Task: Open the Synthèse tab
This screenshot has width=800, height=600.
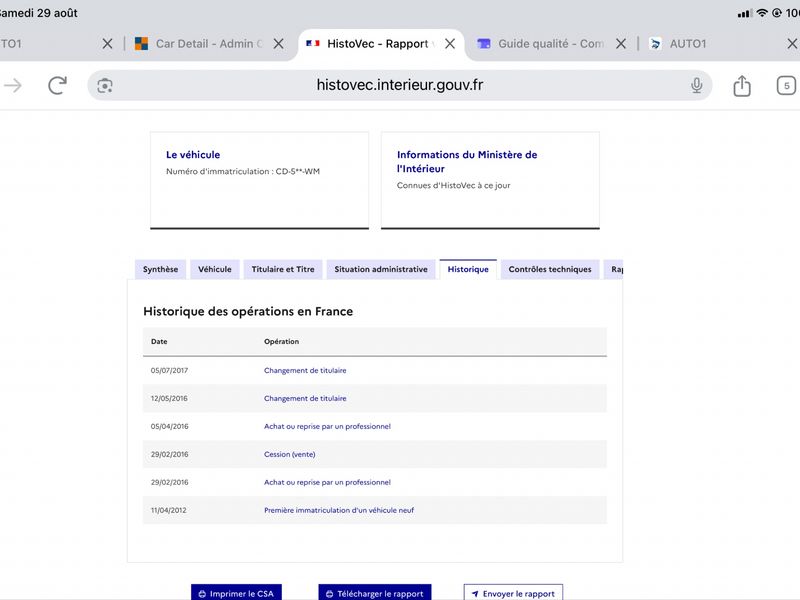Action: coord(160,269)
